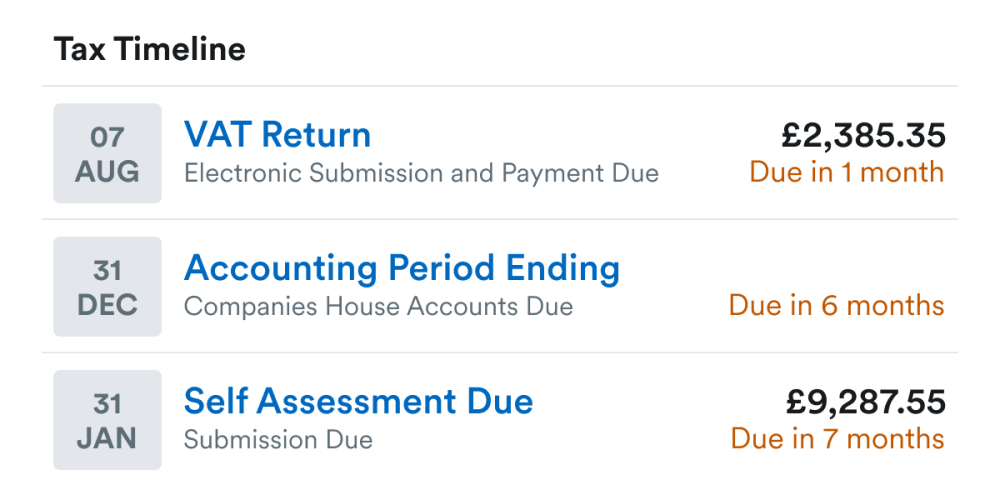This screenshot has width=1000, height=500.
Task: Open the Accounting Period Ending link
Action: 402,268
